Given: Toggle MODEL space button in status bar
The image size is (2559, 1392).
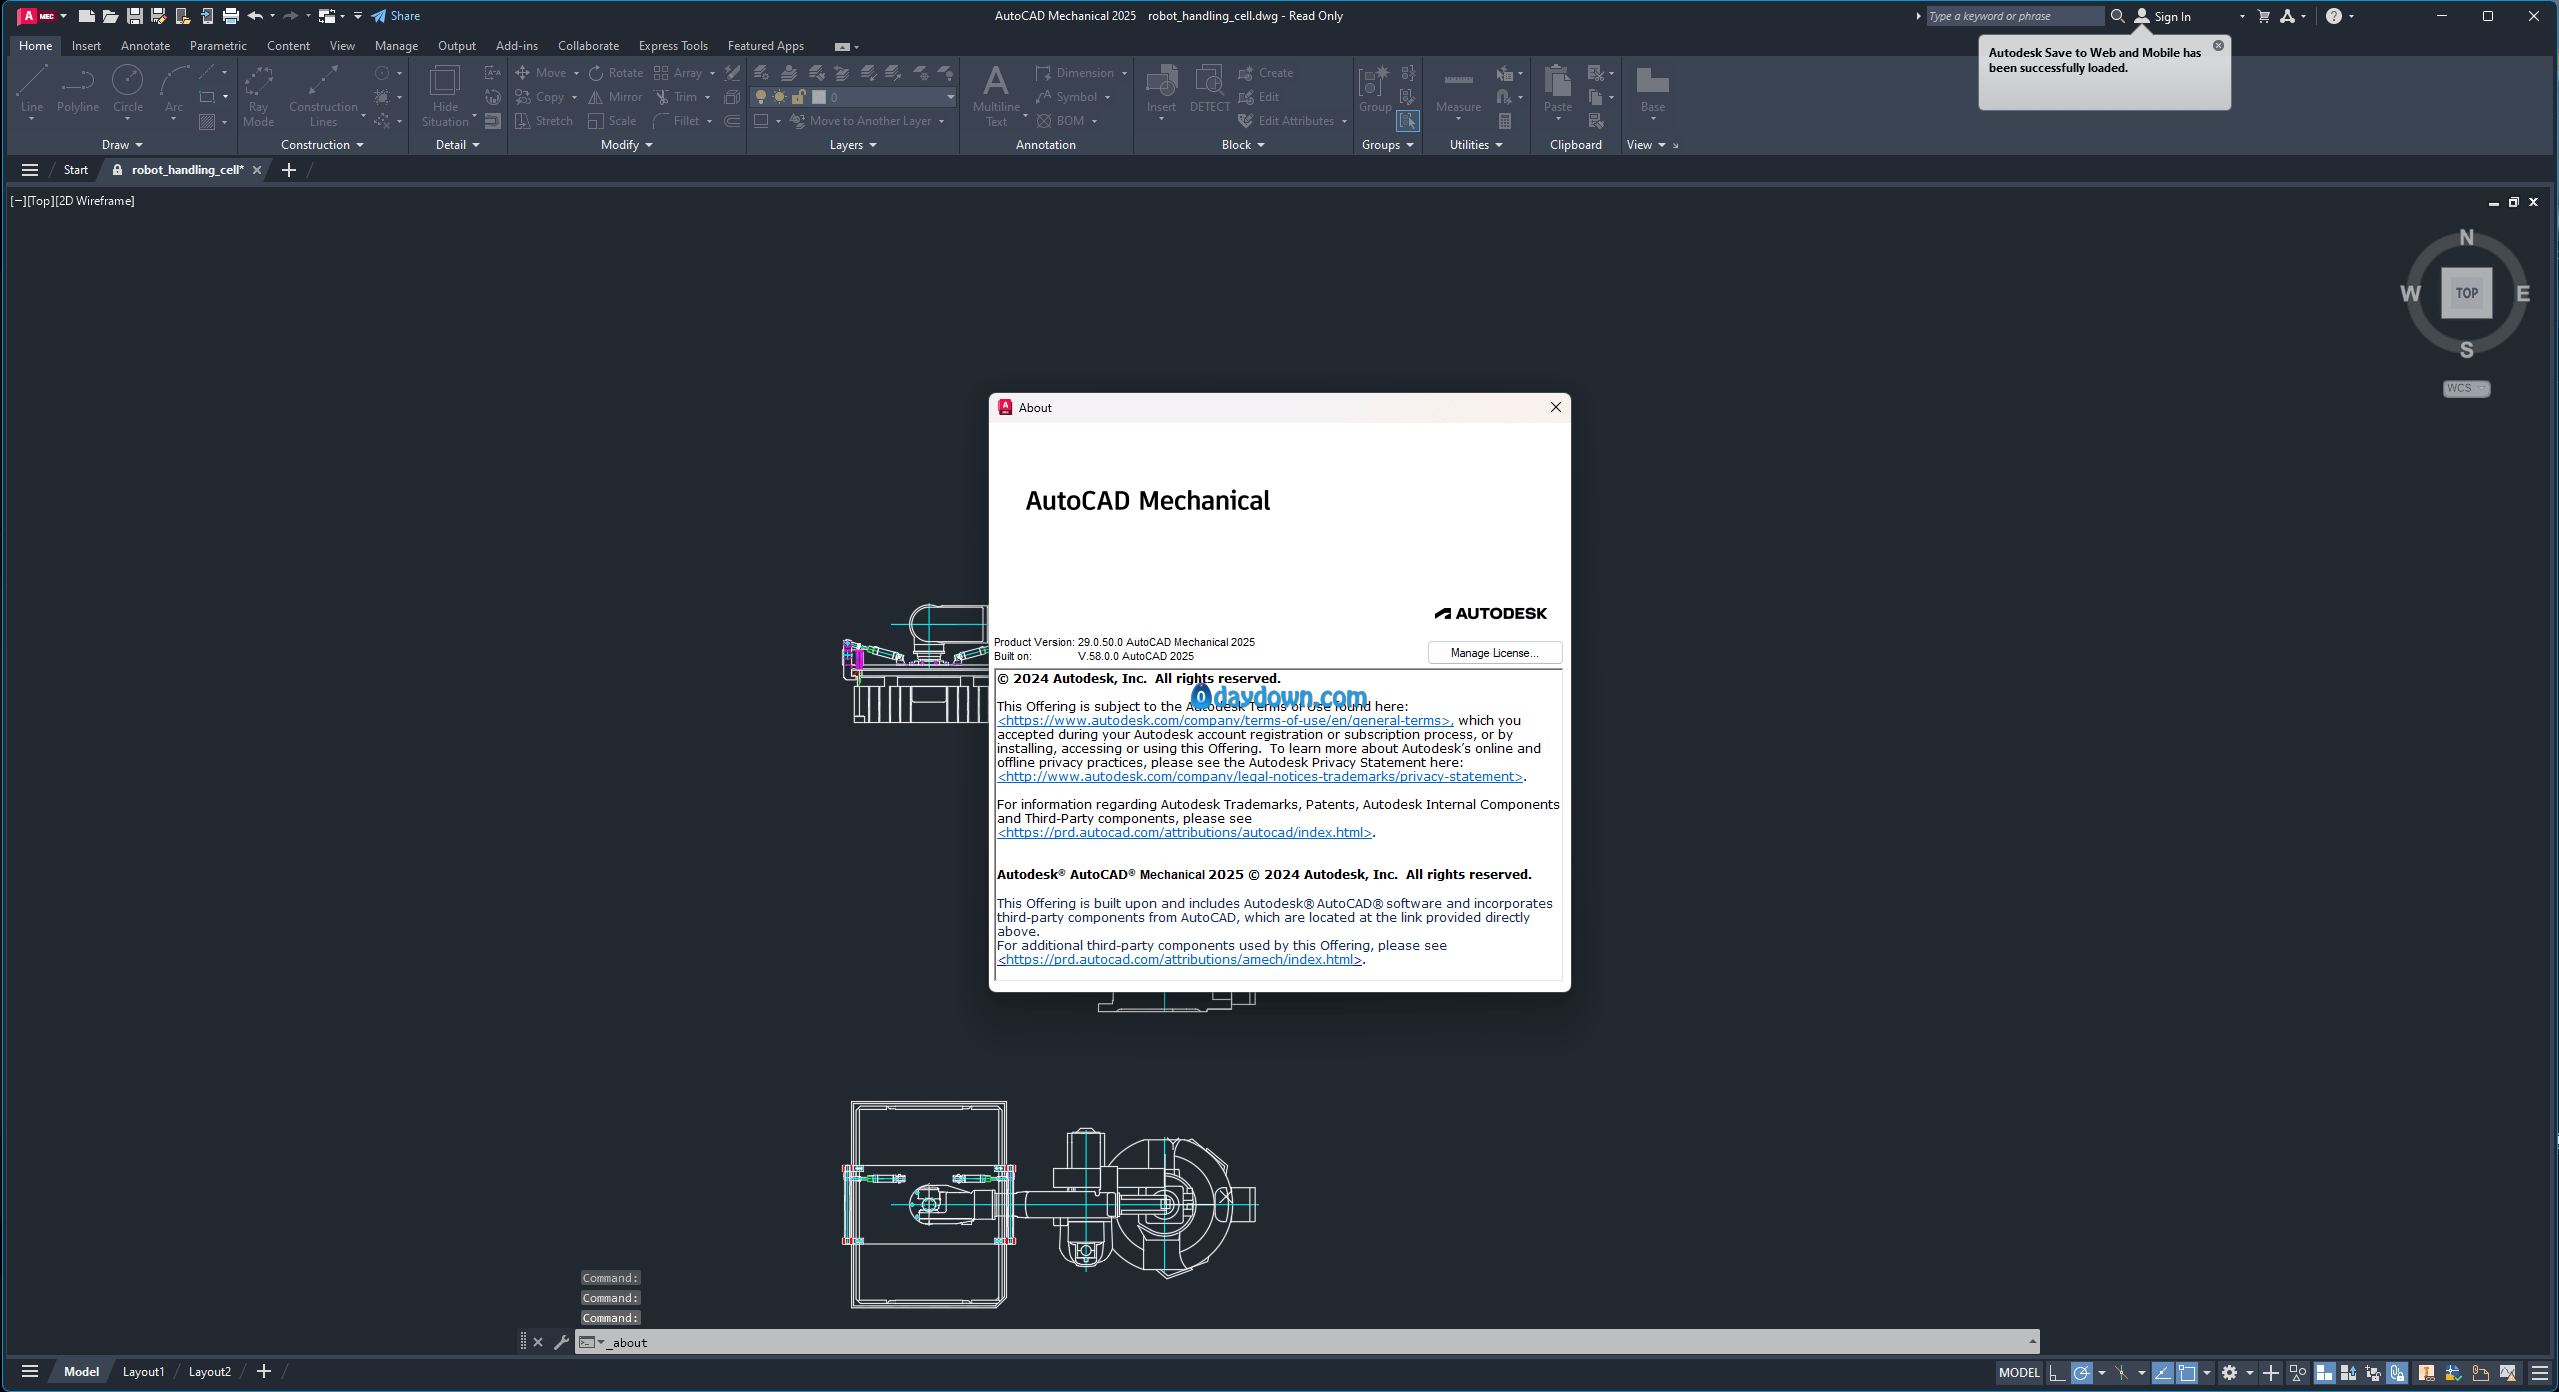Looking at the screenshot, I should pyautogui.click(x=2018, y=1373).
